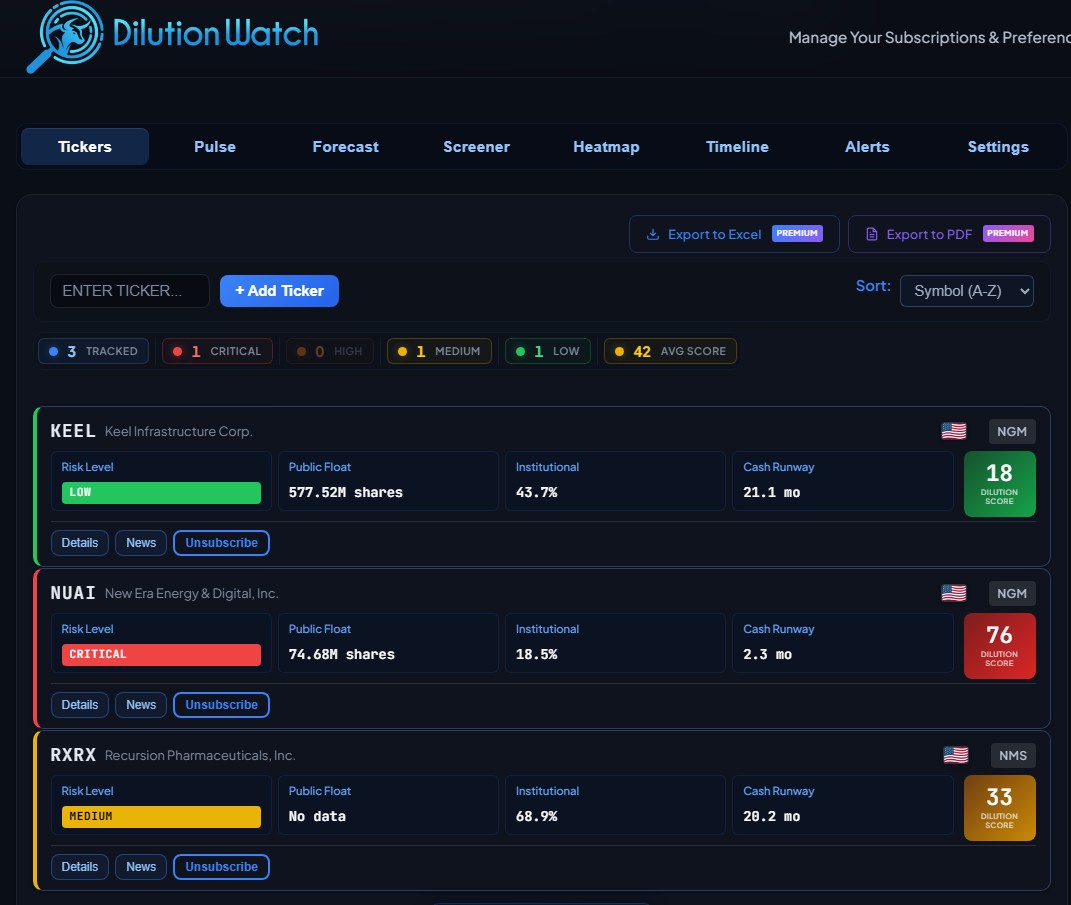Click the 43.7% institutional value

(536, 492)
